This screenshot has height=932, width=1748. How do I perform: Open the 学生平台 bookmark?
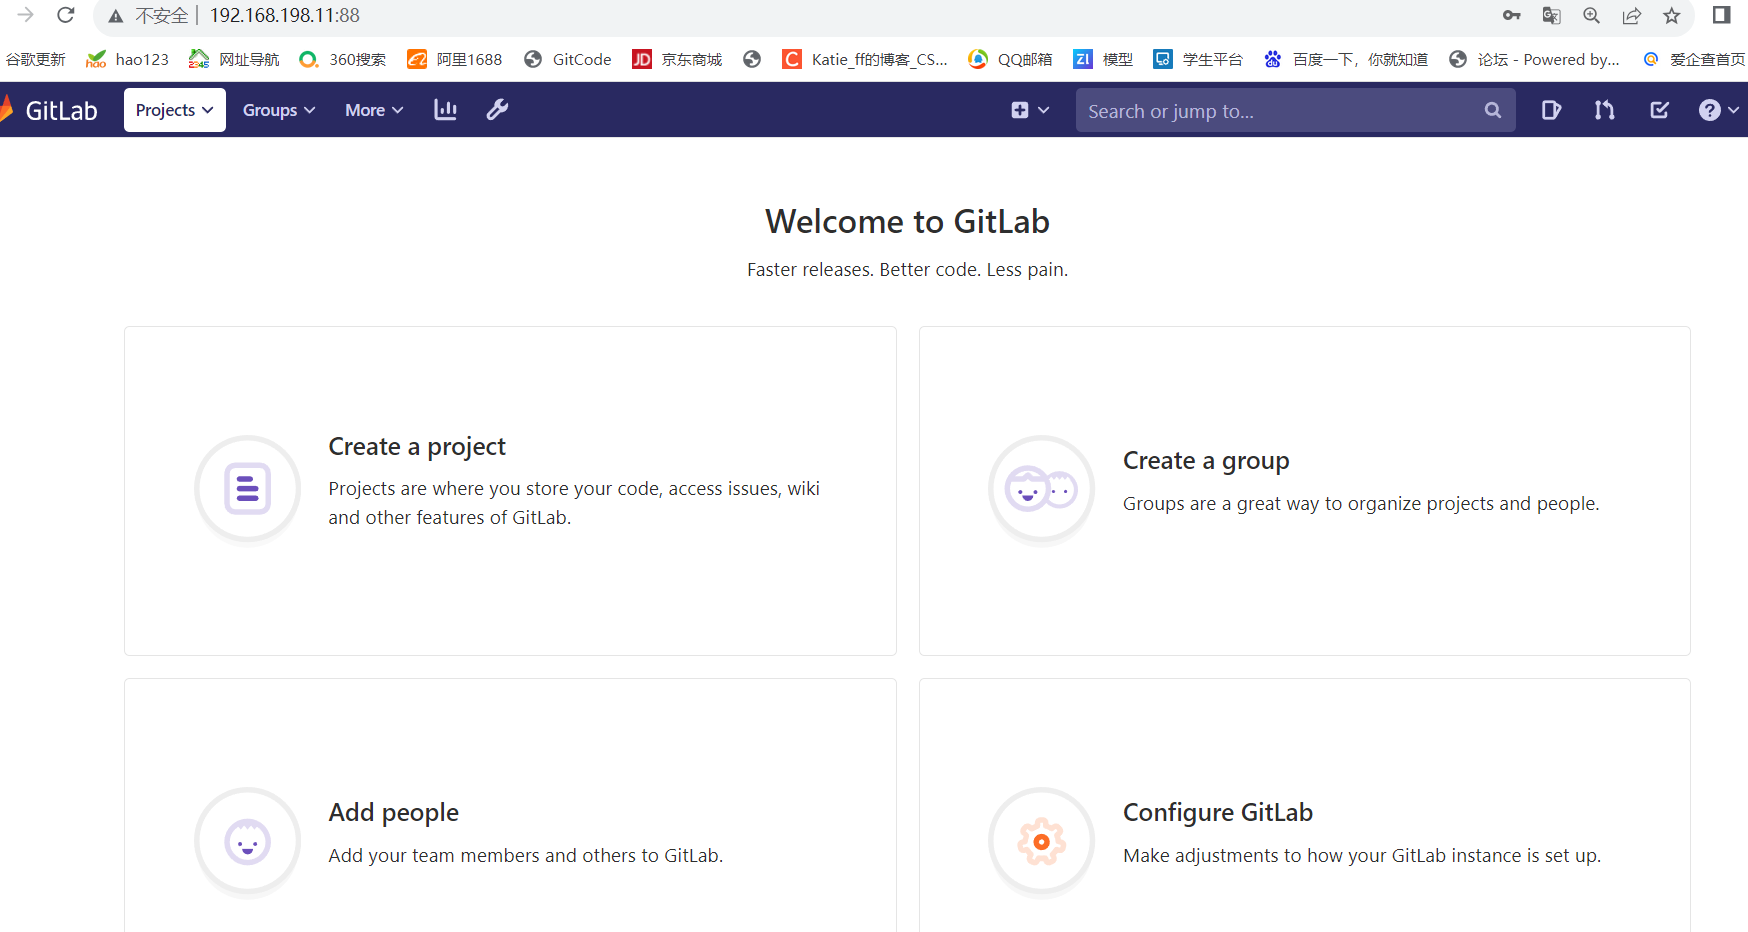[1198, 59]
